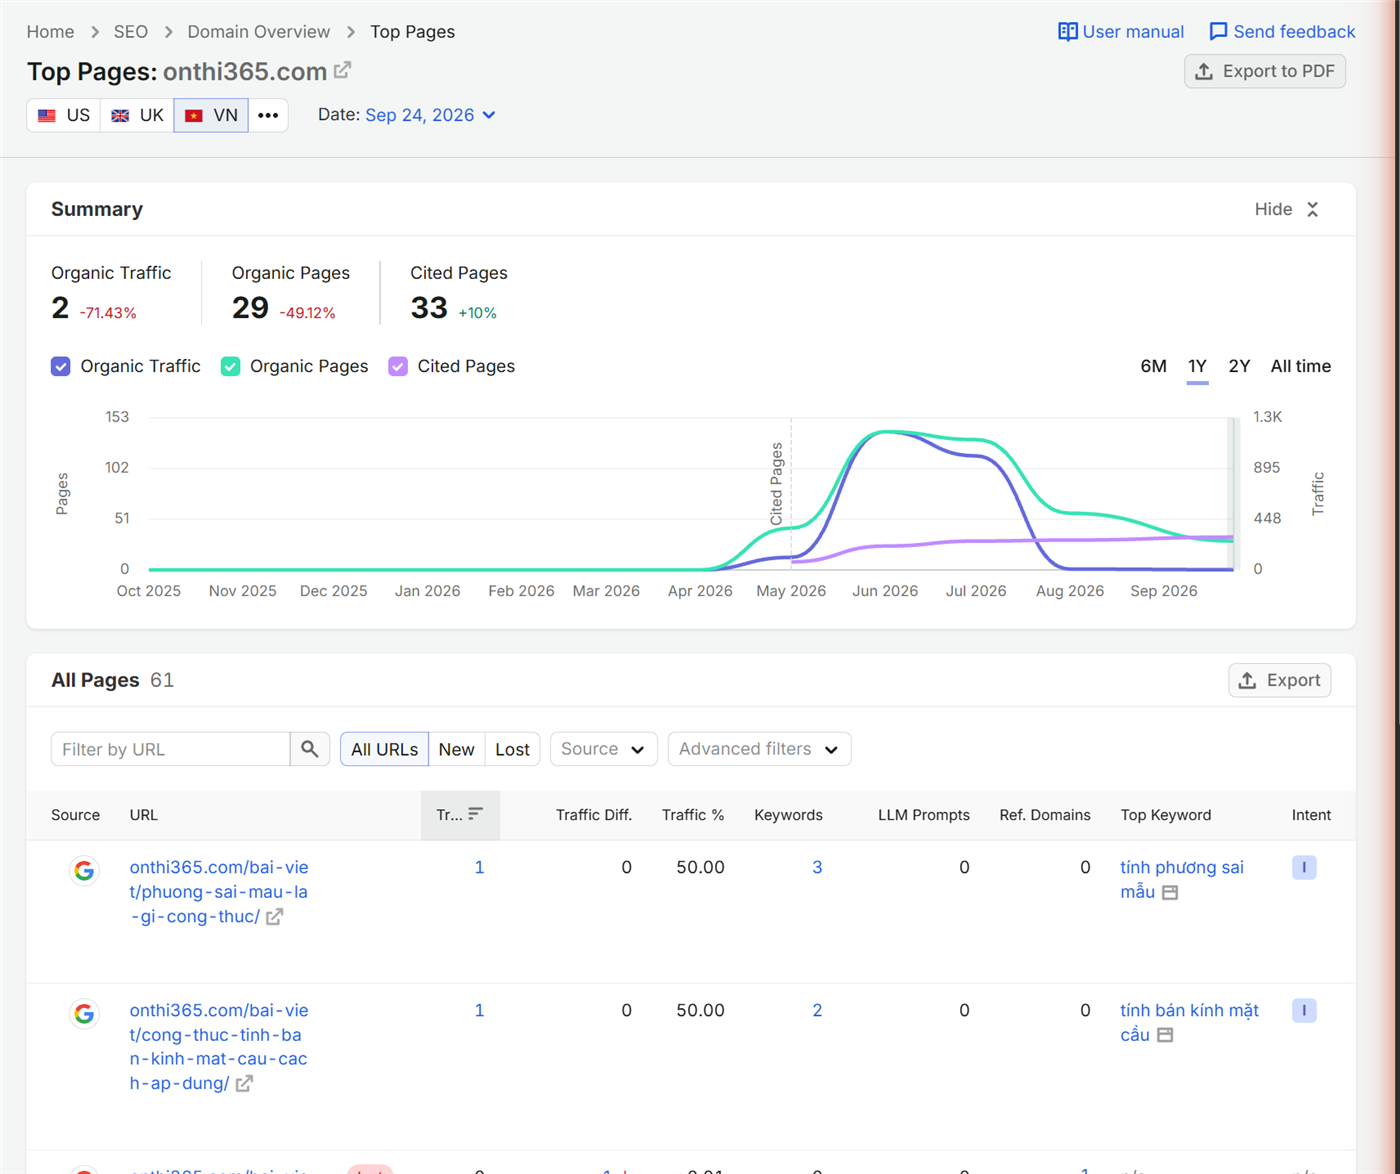This screenshot has width=1400, height=1174.
Task: Click Google source icon for cong-thuc-tinh-ban-kinh page
Action: pyautogui.click(x=84, y=1014)
